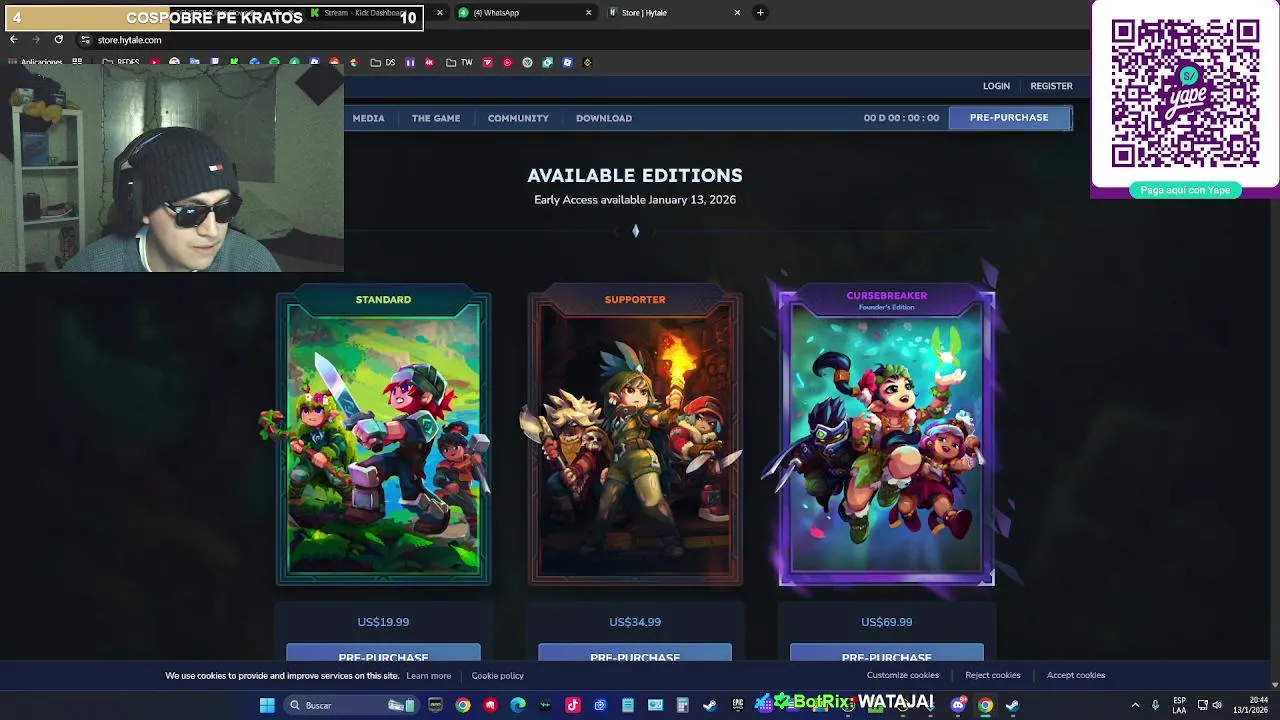
Task: Click the active Chrome window icon in taskbar
Action: click(x=985, y=705)
